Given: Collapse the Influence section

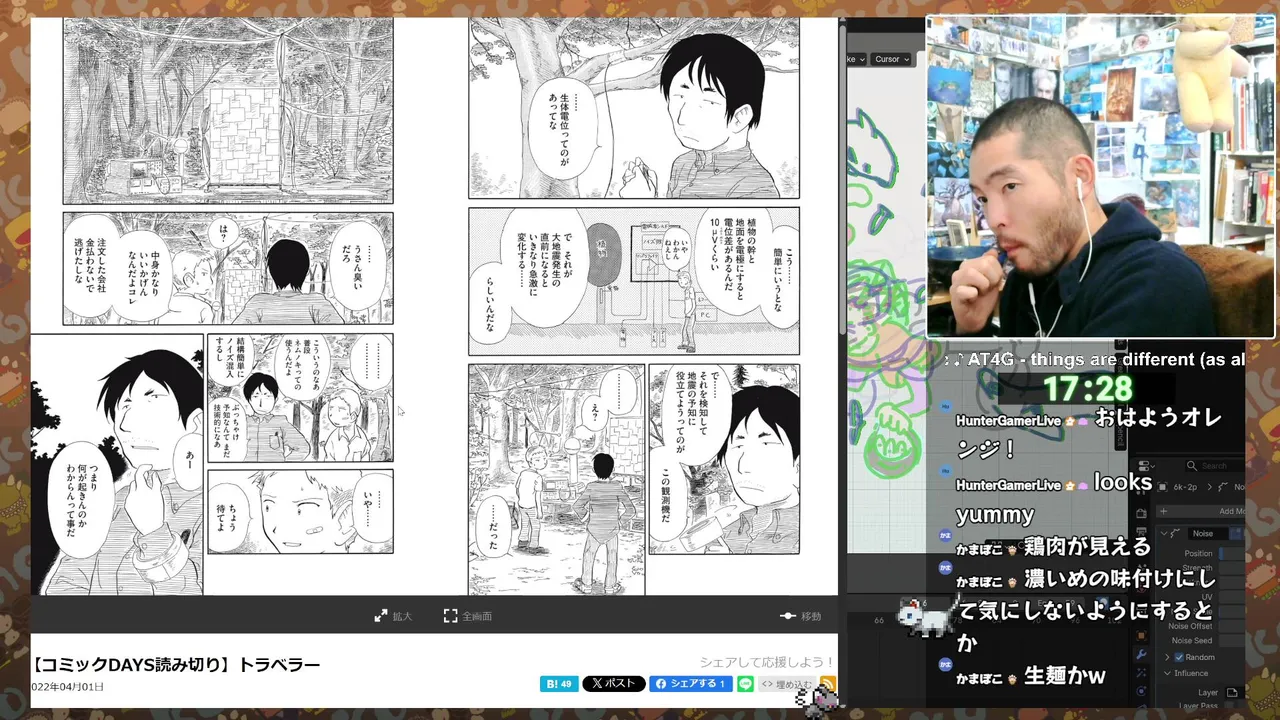Looking at the screenshot, I should tap(1167, 673).
